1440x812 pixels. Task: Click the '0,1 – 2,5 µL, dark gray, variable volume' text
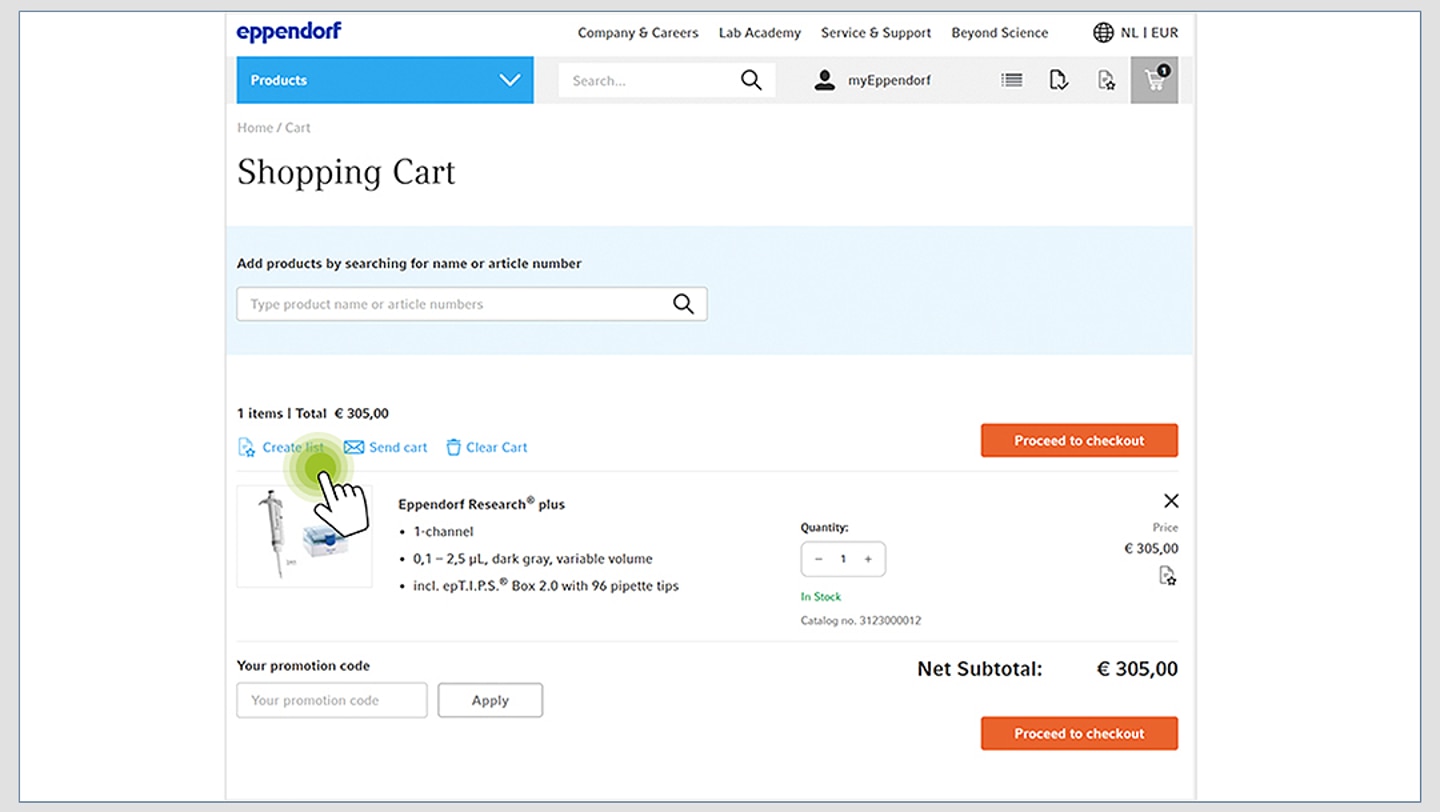[533, 559]
